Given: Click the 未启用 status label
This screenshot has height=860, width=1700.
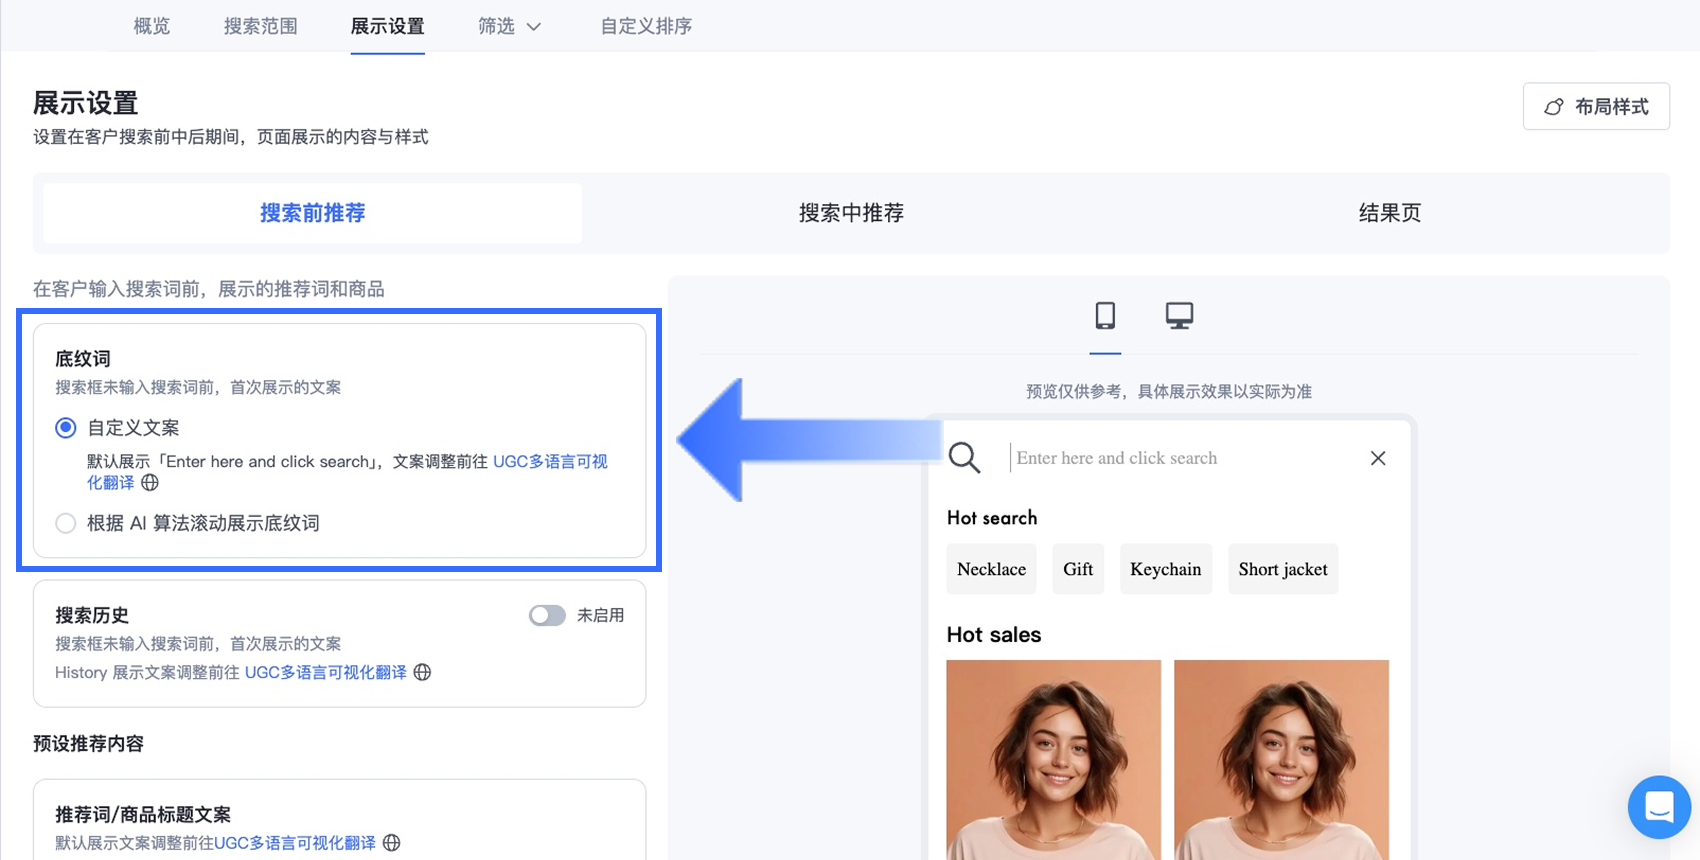Looking at the screenshot, I should click(x=600, y=615).
